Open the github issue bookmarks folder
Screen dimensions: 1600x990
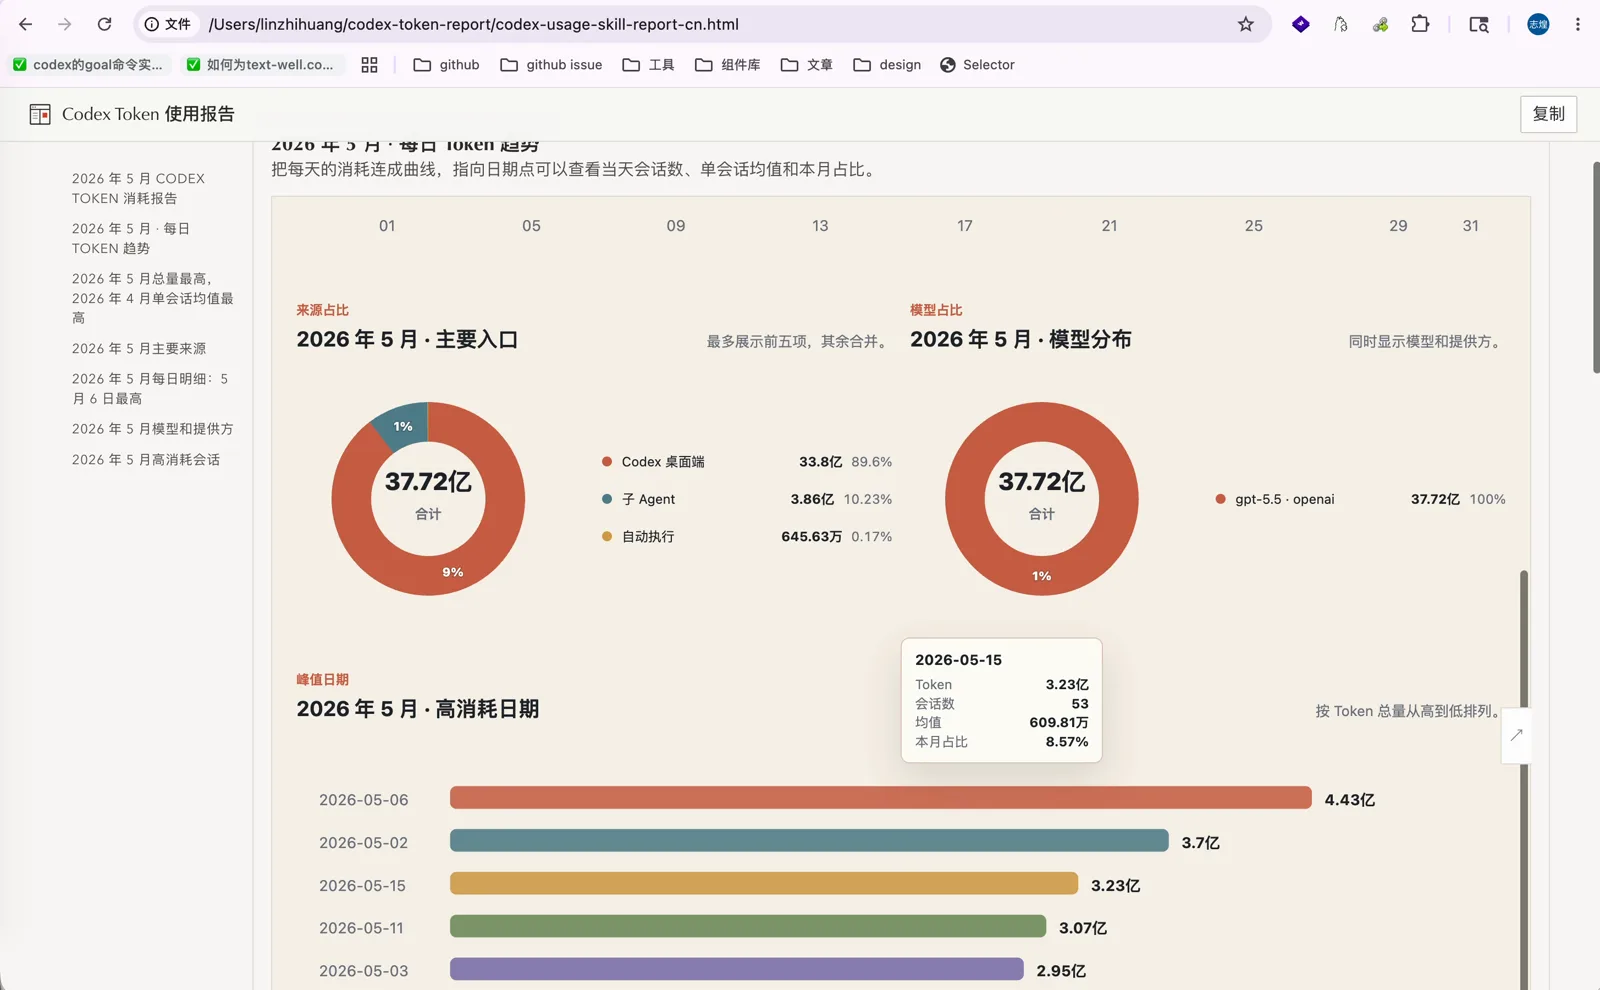point(551,65)
